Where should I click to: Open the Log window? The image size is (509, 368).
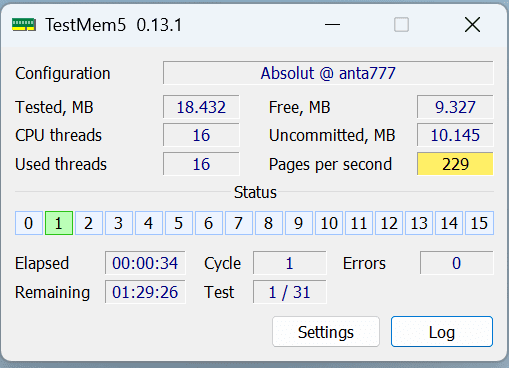click(442, 332)
